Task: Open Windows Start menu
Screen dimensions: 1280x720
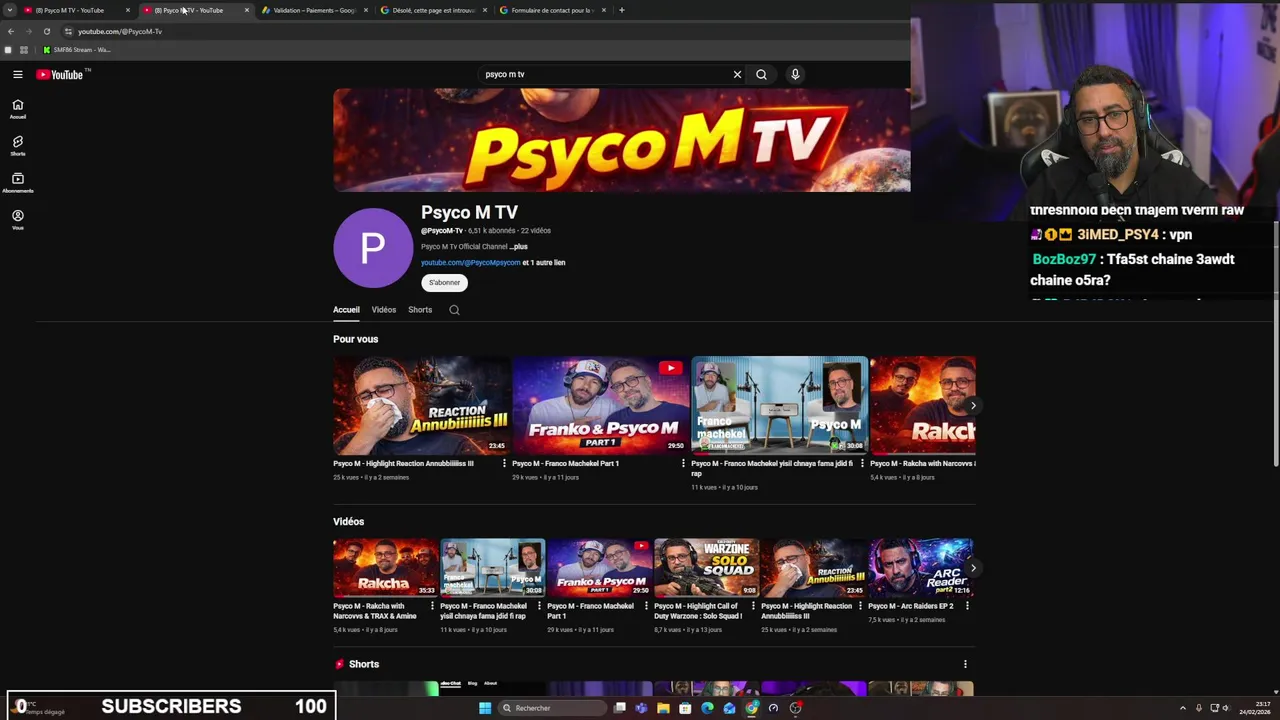Action: pyautogui.click(x=485, y=708)
